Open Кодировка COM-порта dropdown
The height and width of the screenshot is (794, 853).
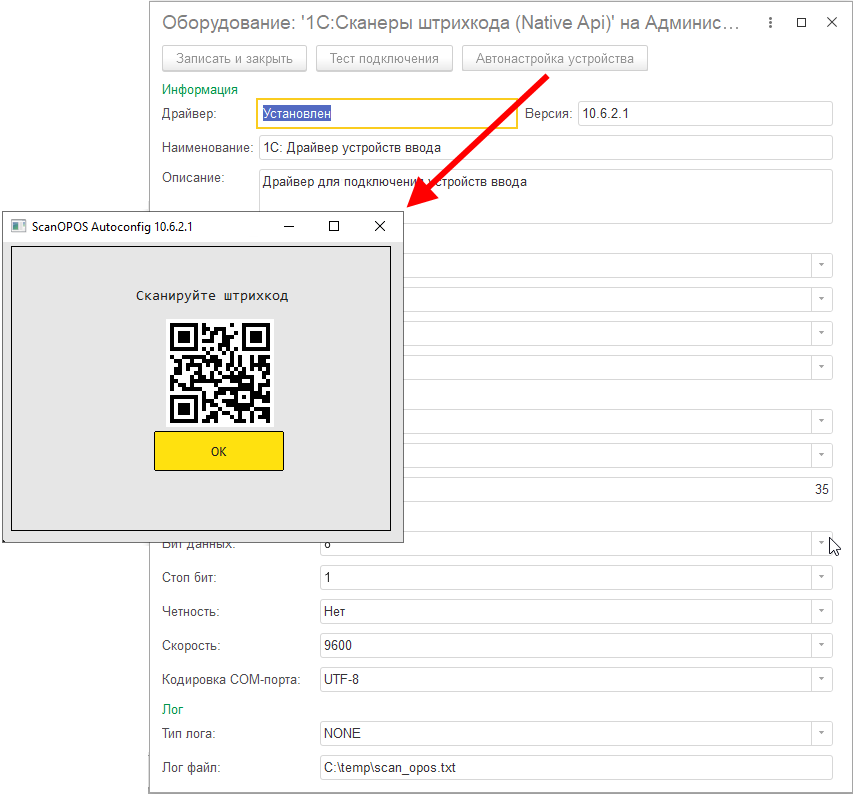[821, 679]
